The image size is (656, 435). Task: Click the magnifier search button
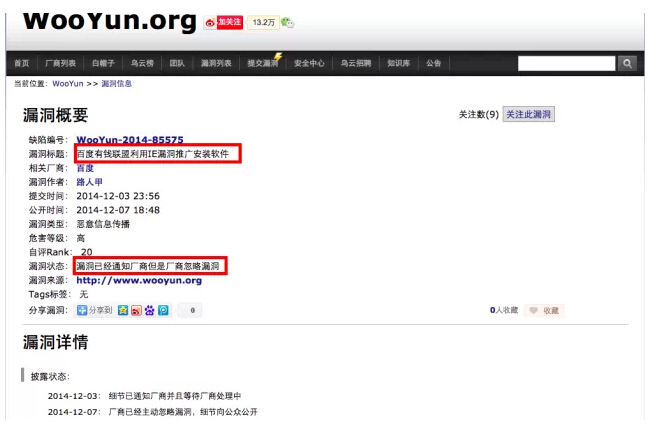(x=627, y=64)
